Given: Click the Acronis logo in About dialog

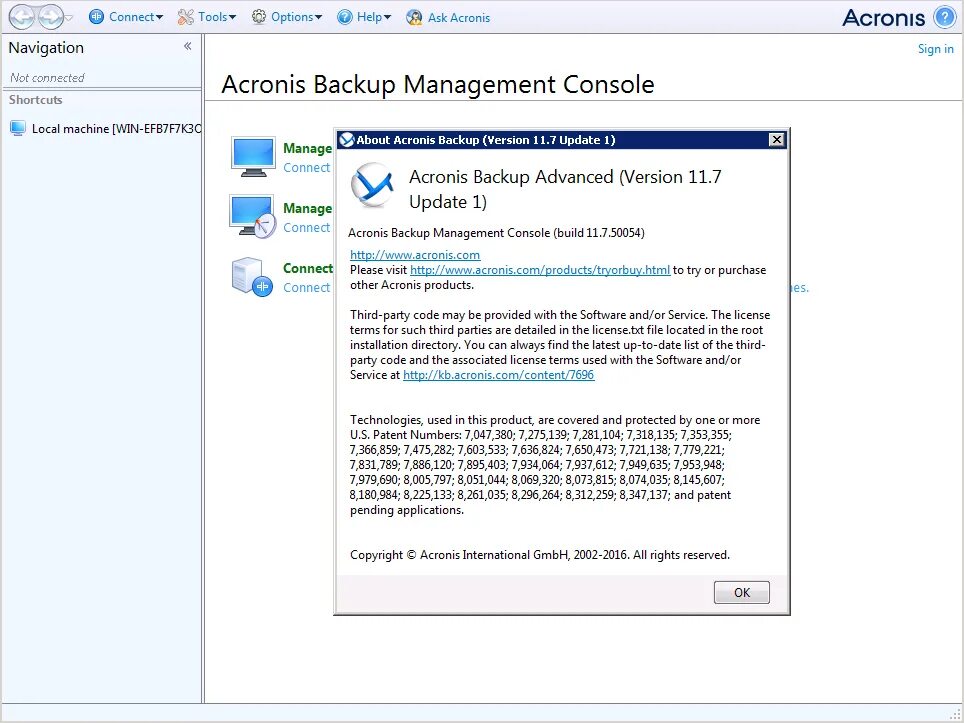Looking at the screenshot, I should click(372, 185).
